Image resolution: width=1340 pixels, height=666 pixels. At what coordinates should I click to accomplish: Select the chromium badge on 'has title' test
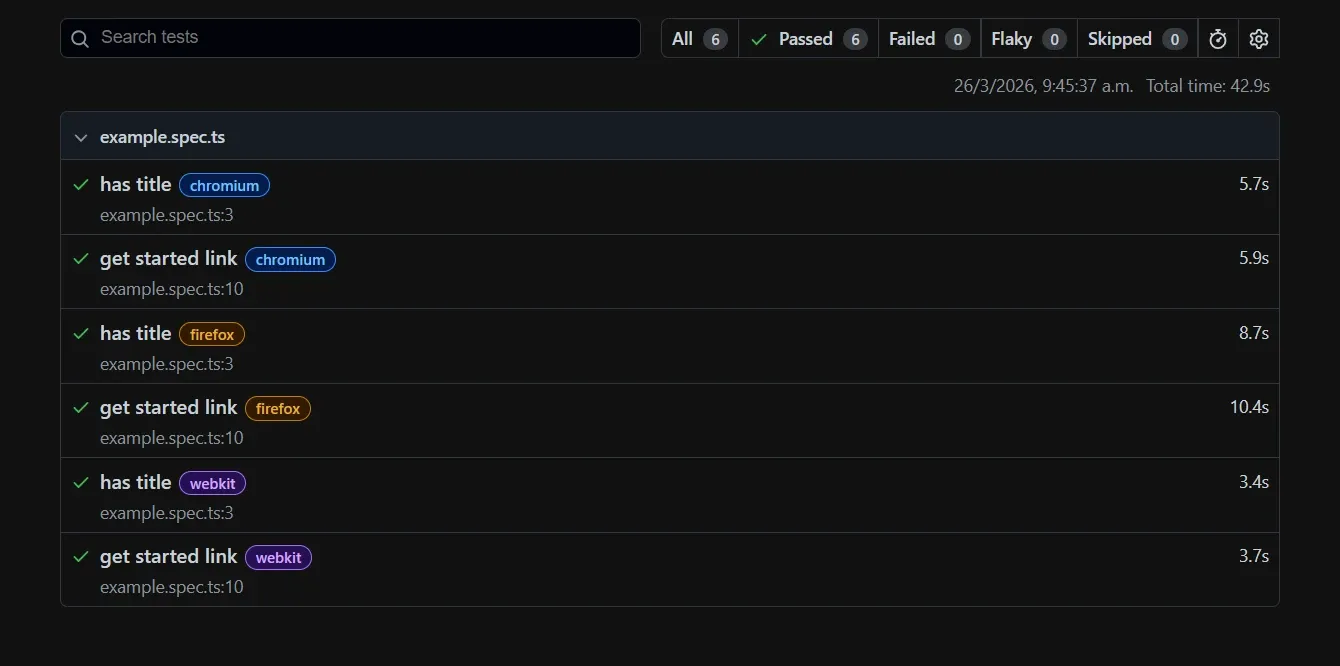[224, 185]
